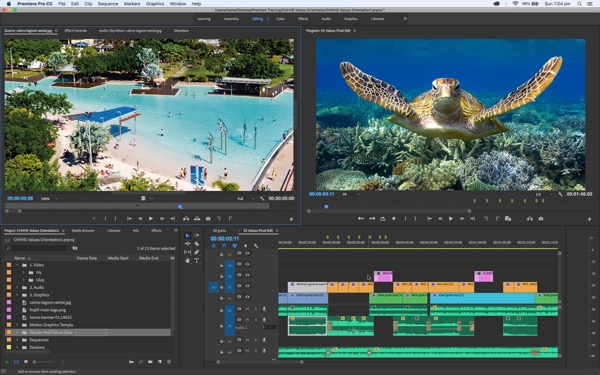Image resolution: width=600 pixels, height=375 pixels.
Task: Export frame from Source monitor camera icon
Action: click(208, 218)
